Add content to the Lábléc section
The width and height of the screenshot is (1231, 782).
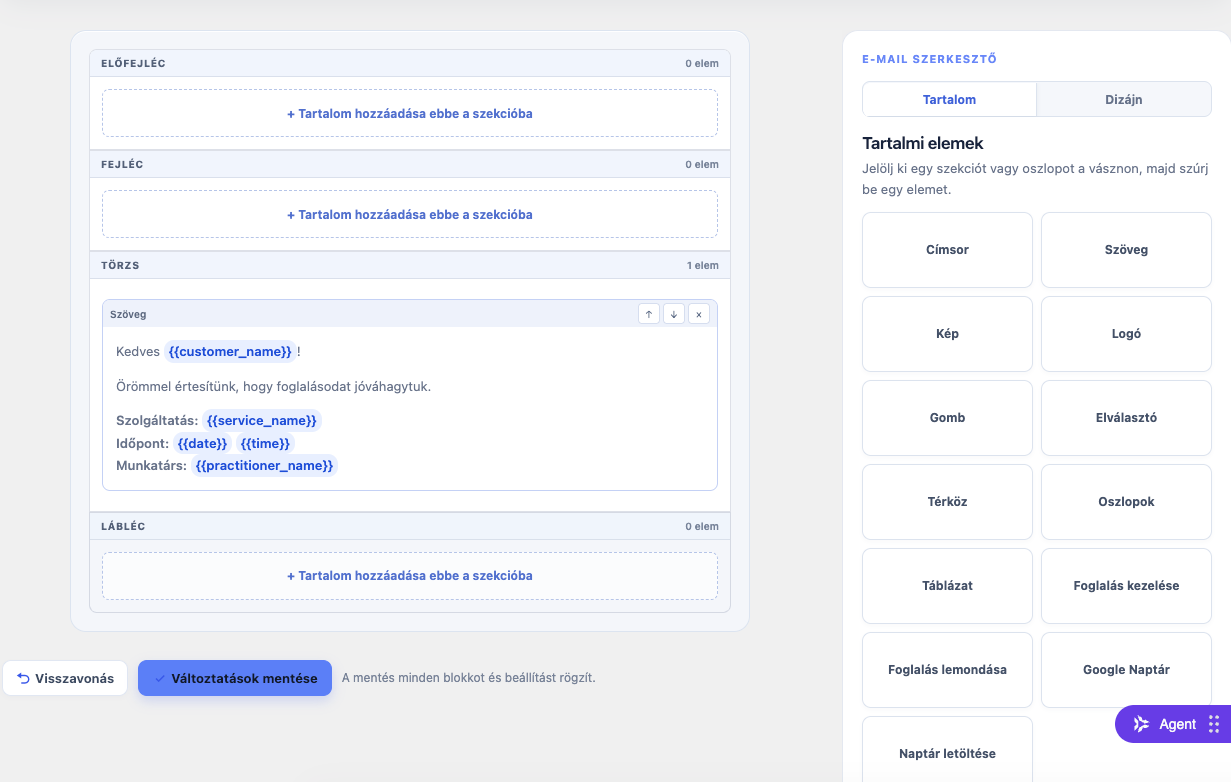(410, 576)
